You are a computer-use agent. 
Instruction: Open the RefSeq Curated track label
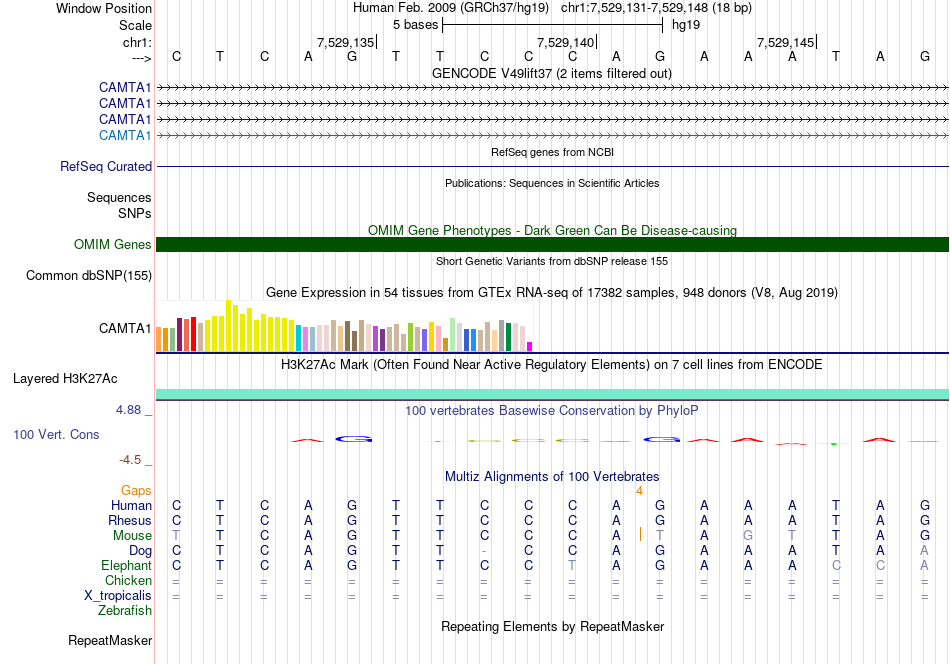[x=106, y=167]
